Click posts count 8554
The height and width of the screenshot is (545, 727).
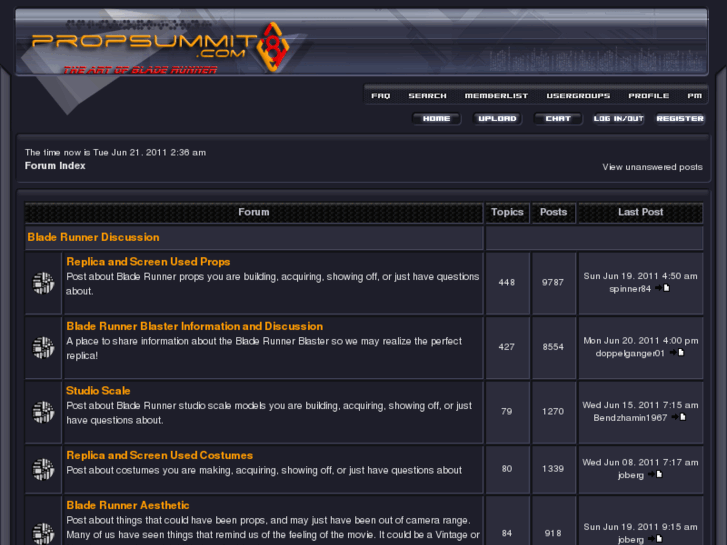pyautogui.click(x=553, y=346)
